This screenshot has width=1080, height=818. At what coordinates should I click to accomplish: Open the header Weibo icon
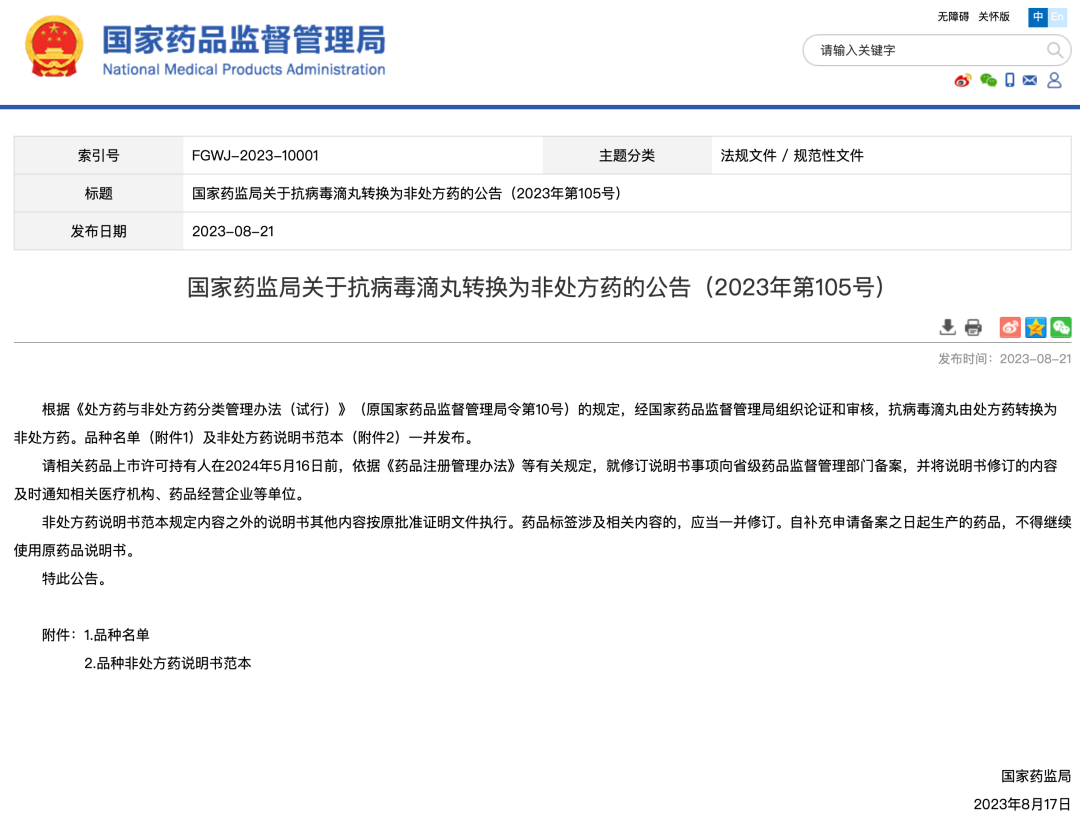coord(962,81)
